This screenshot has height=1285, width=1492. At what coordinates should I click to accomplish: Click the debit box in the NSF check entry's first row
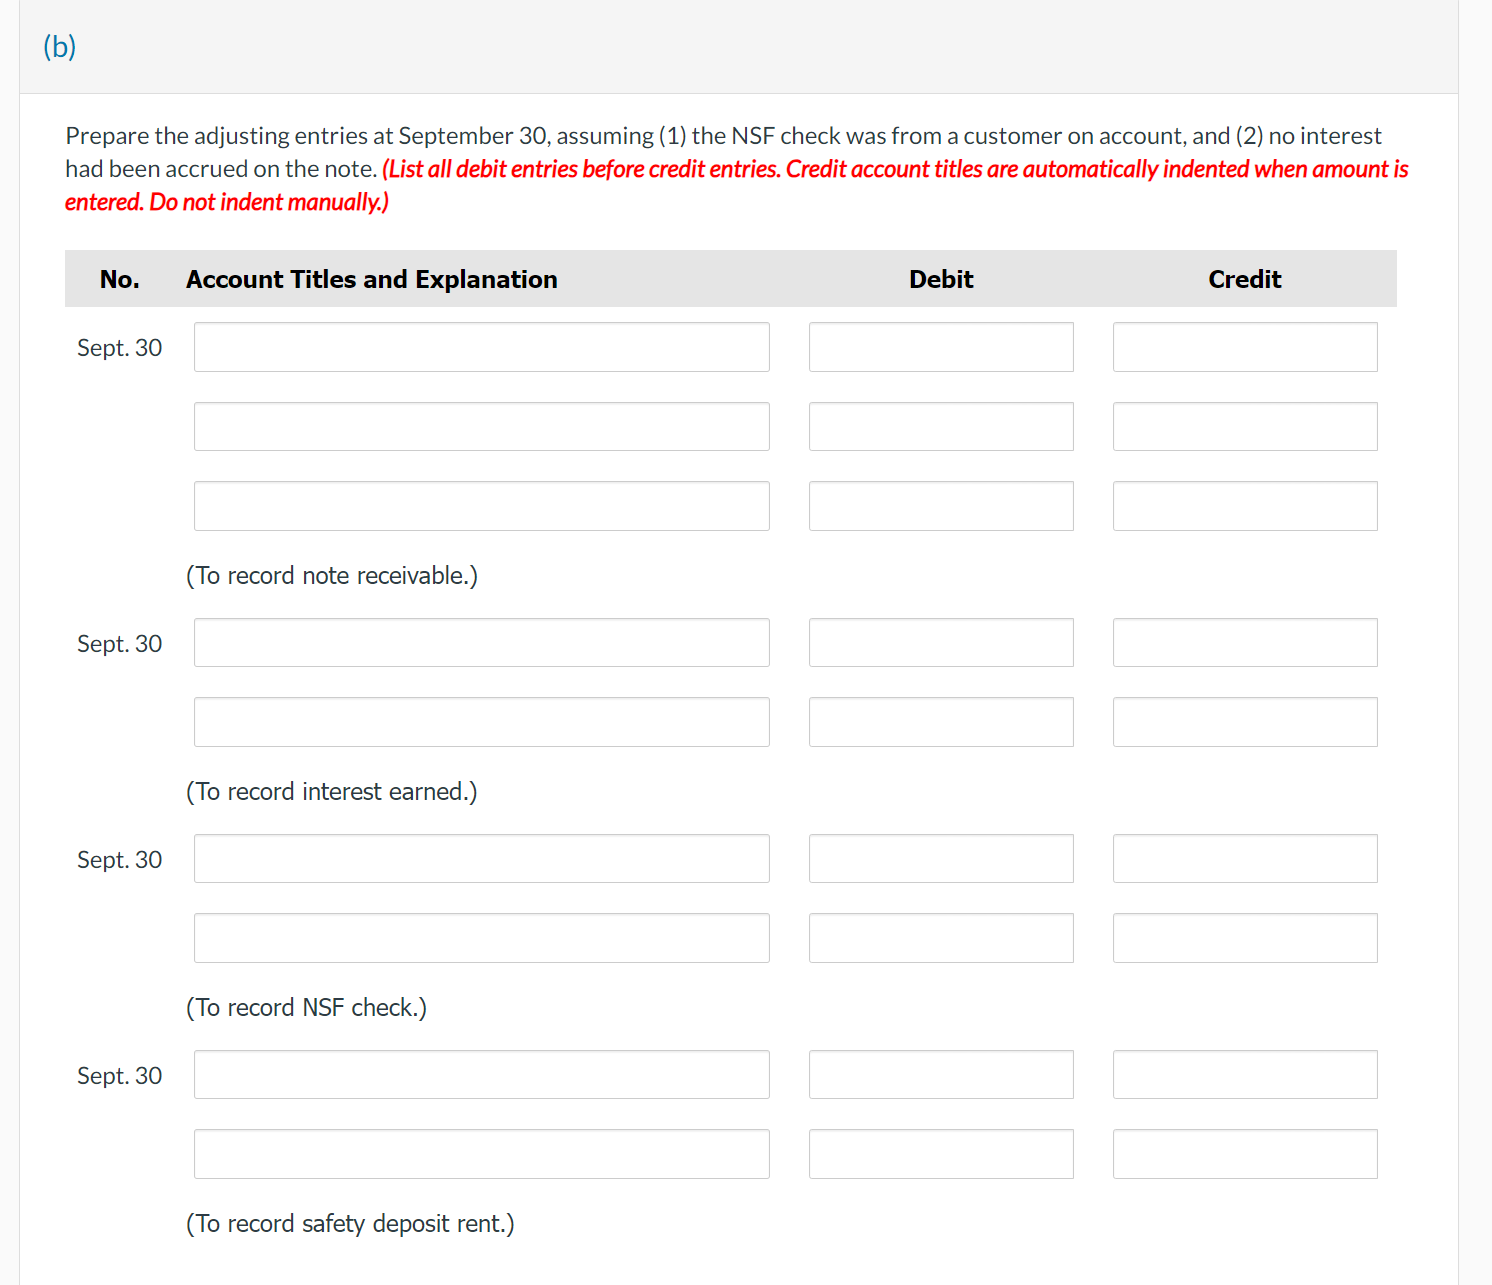tap(941, 858)
